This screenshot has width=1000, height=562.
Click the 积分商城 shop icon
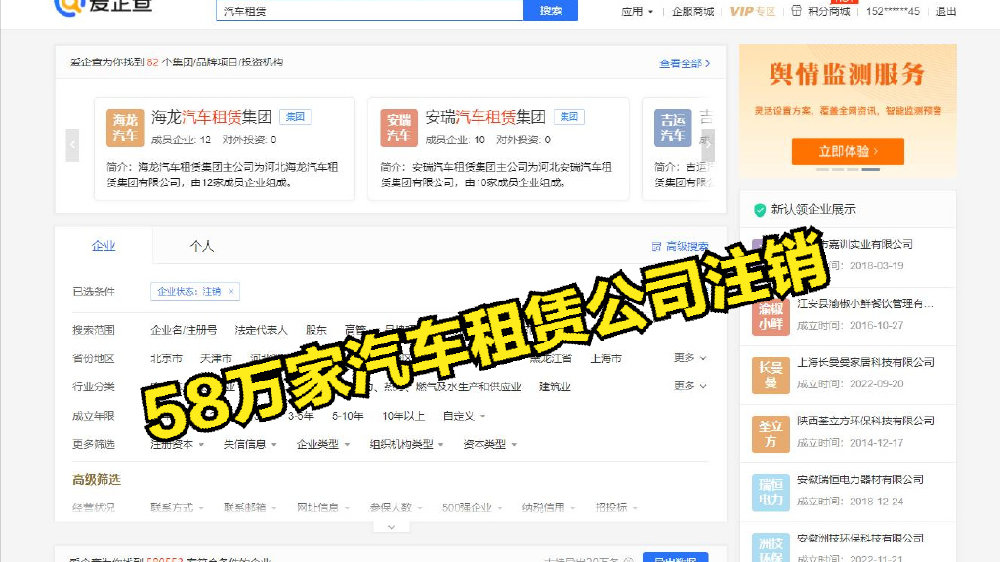(x=797, y=11)
